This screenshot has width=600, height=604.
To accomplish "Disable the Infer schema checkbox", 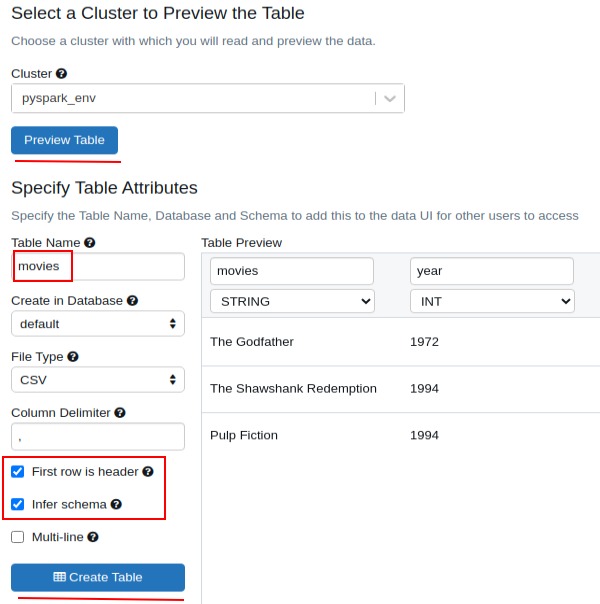I will (x=18, y=505).
